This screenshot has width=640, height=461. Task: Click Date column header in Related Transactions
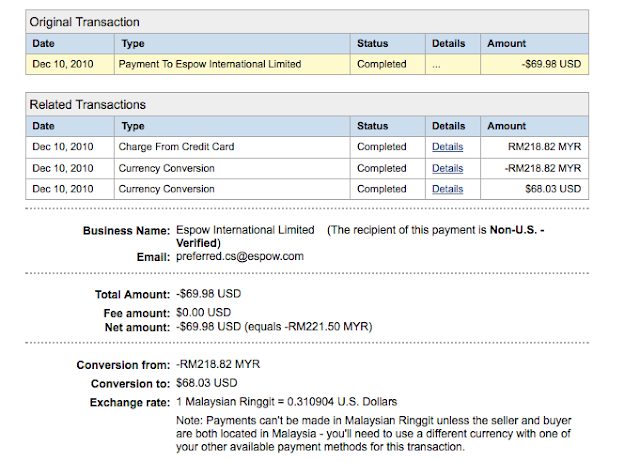click(43, 126)
